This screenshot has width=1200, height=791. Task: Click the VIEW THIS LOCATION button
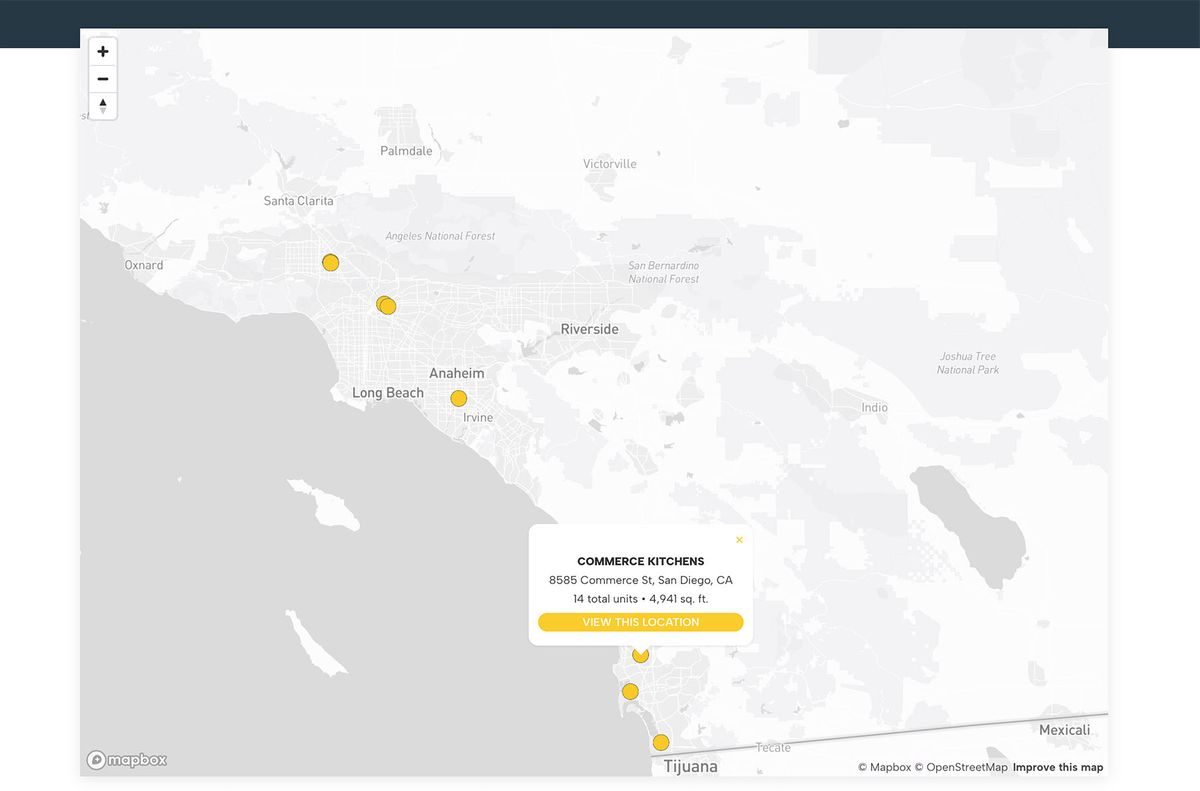click(x=640, y=622)
